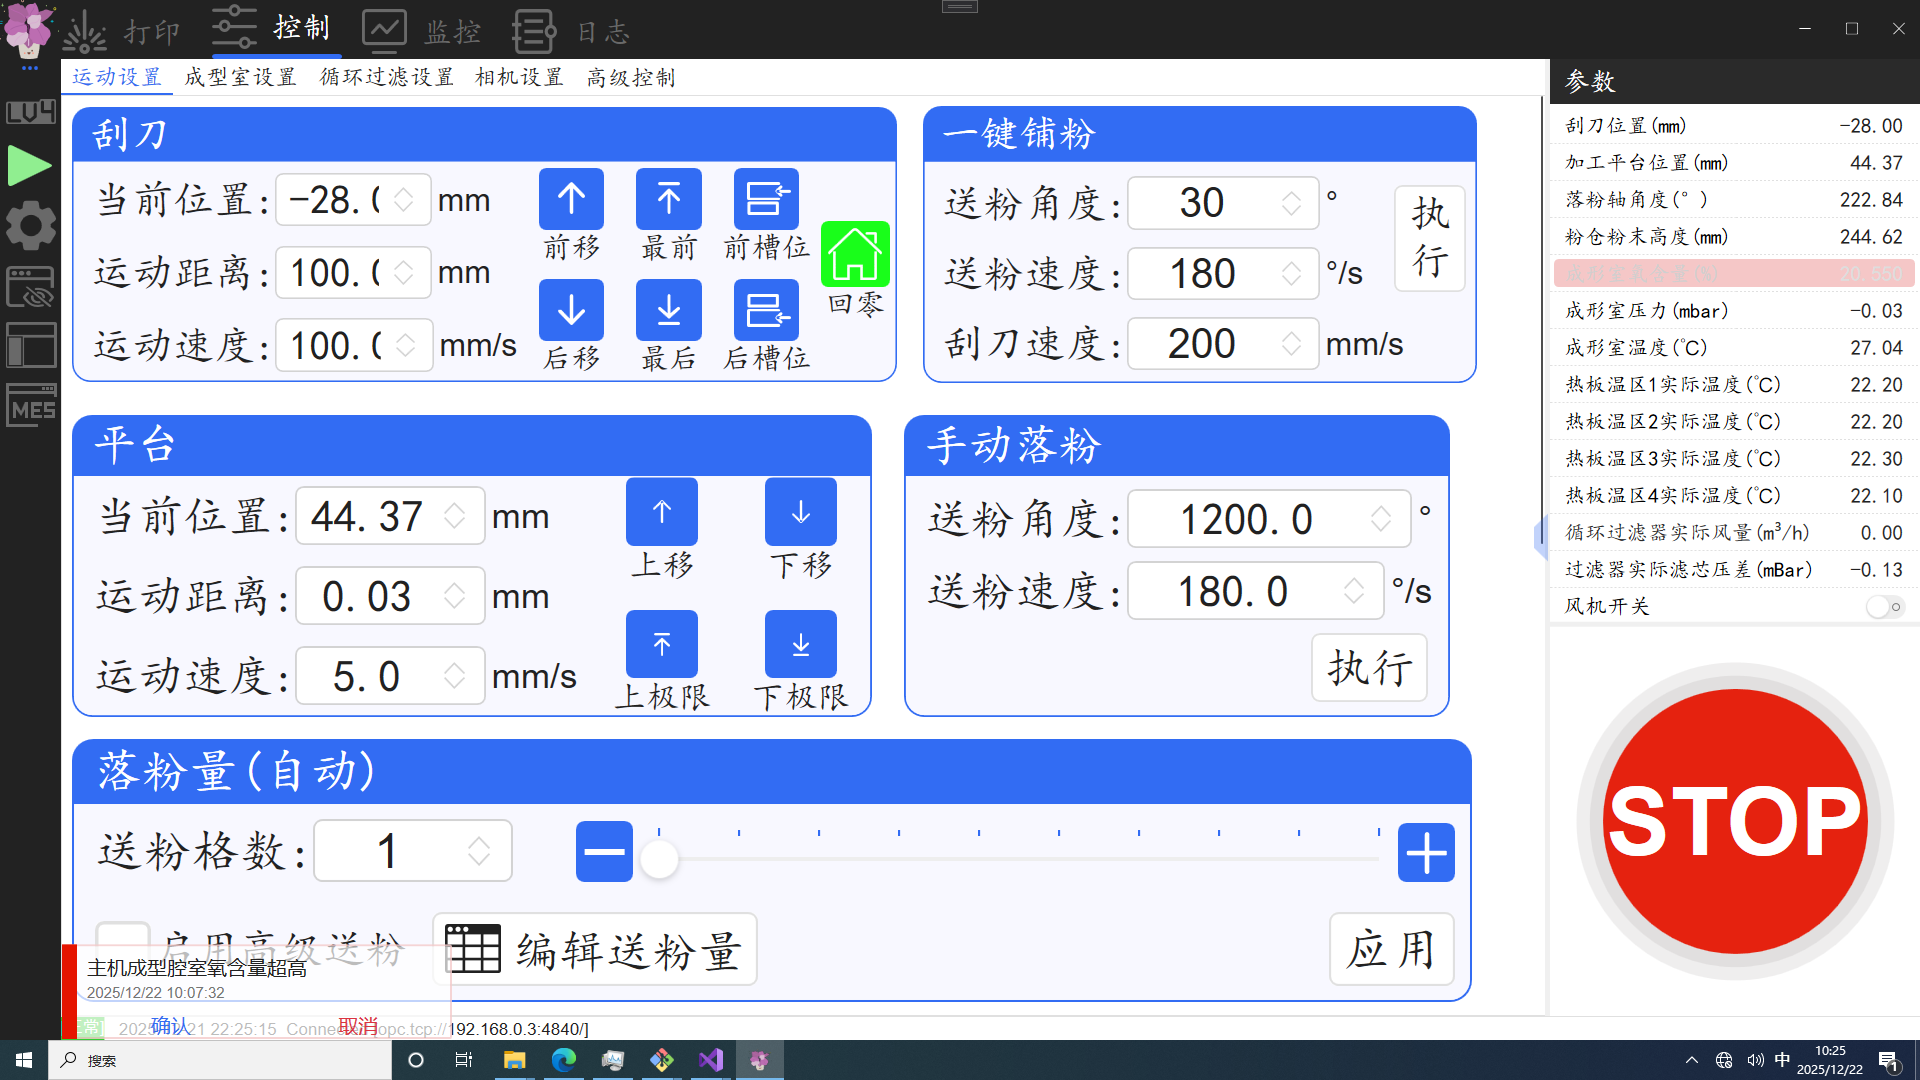Viewport: 1920px width, 1080px height.
Task: Click the 回零 home icon in 刮刀 panel
Action: coord(854,255)
